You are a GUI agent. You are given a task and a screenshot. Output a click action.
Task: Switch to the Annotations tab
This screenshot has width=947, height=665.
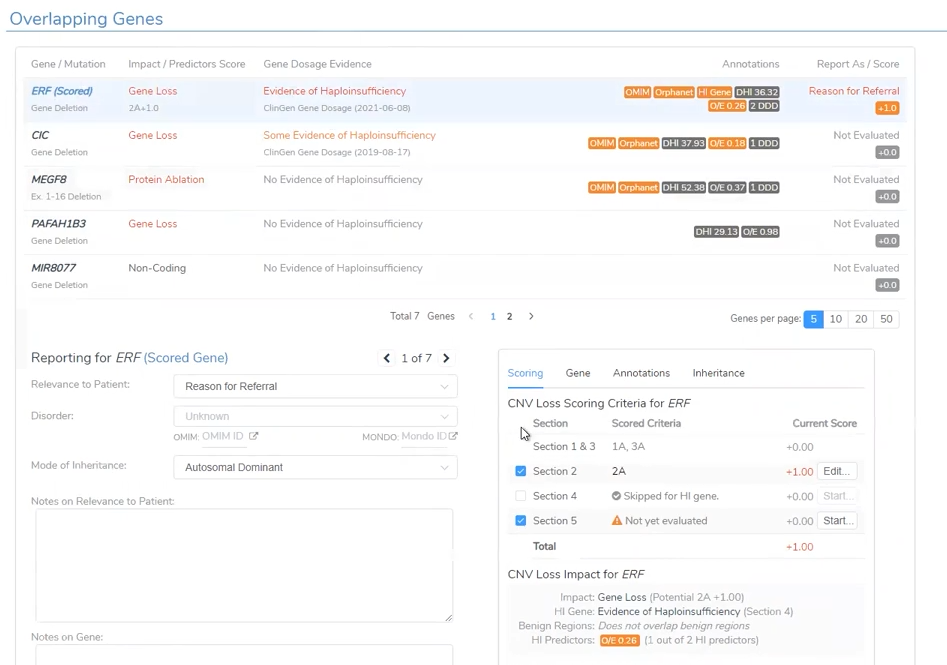click(x=641, y=373)
